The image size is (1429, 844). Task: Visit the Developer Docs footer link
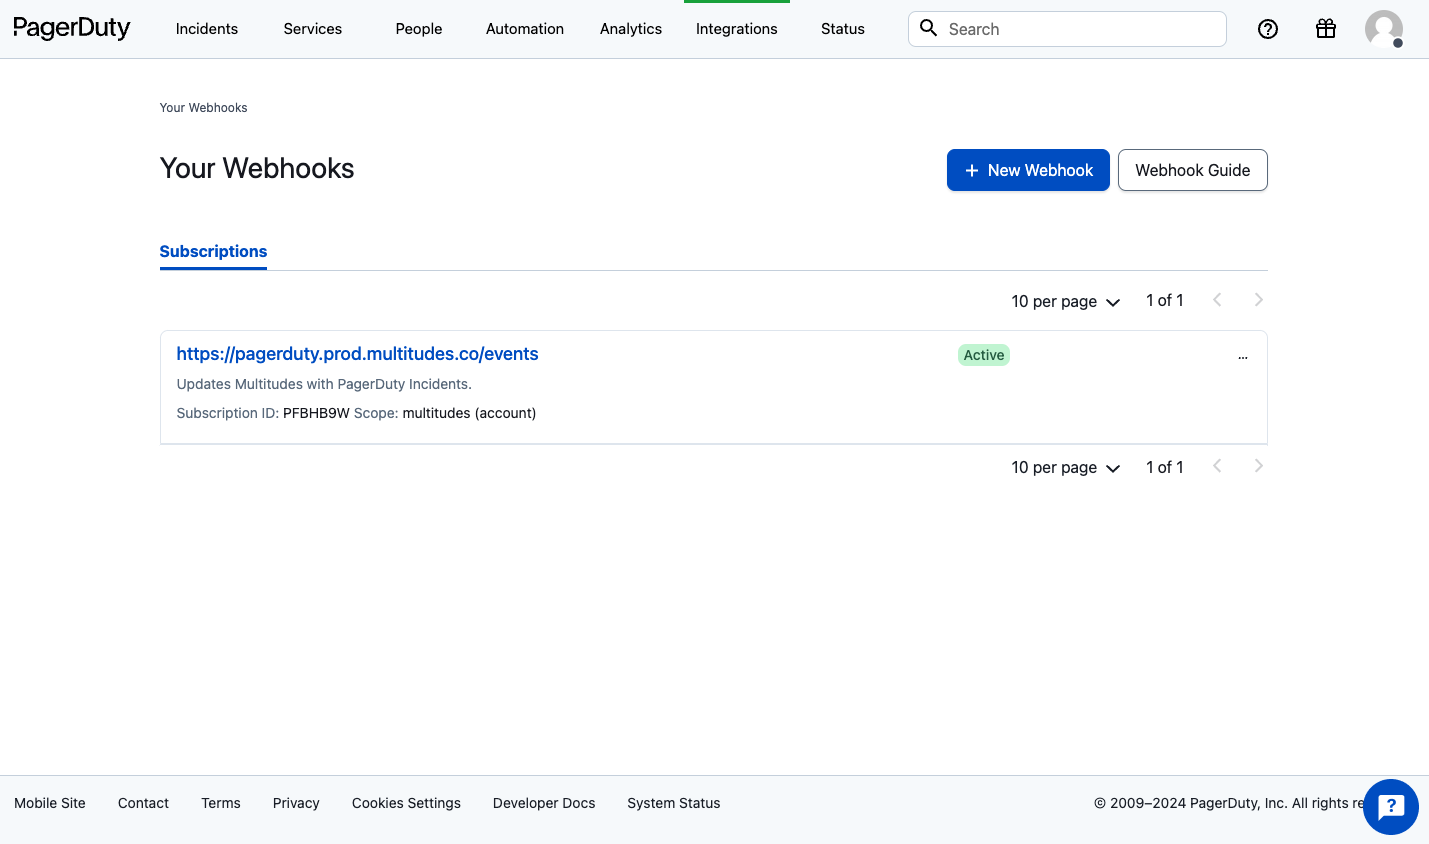[x=543, y=803]
